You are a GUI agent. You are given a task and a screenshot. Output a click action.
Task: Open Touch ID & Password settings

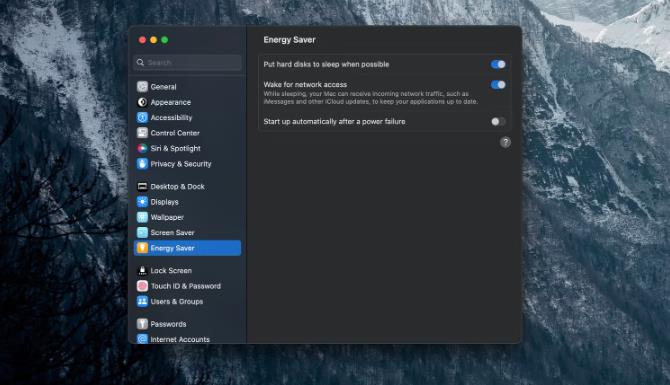pos(185,286)
